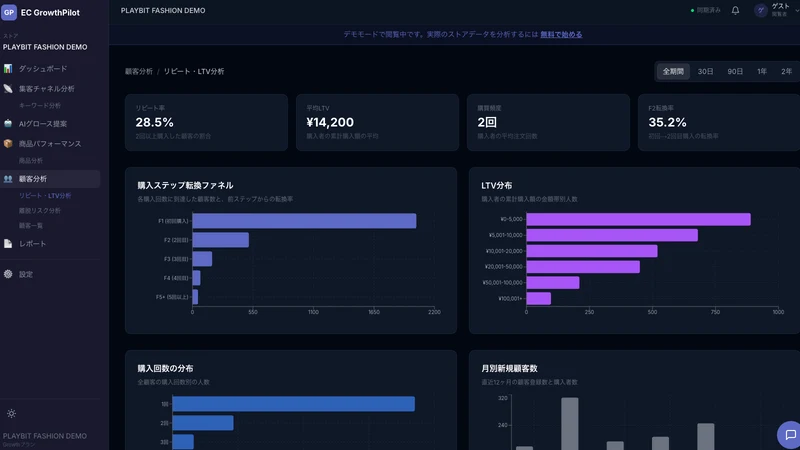Click the Growthプラン store entry at the sidebar bottom
This screenshot has height=450, width=800.
click(x=45, y=439)
